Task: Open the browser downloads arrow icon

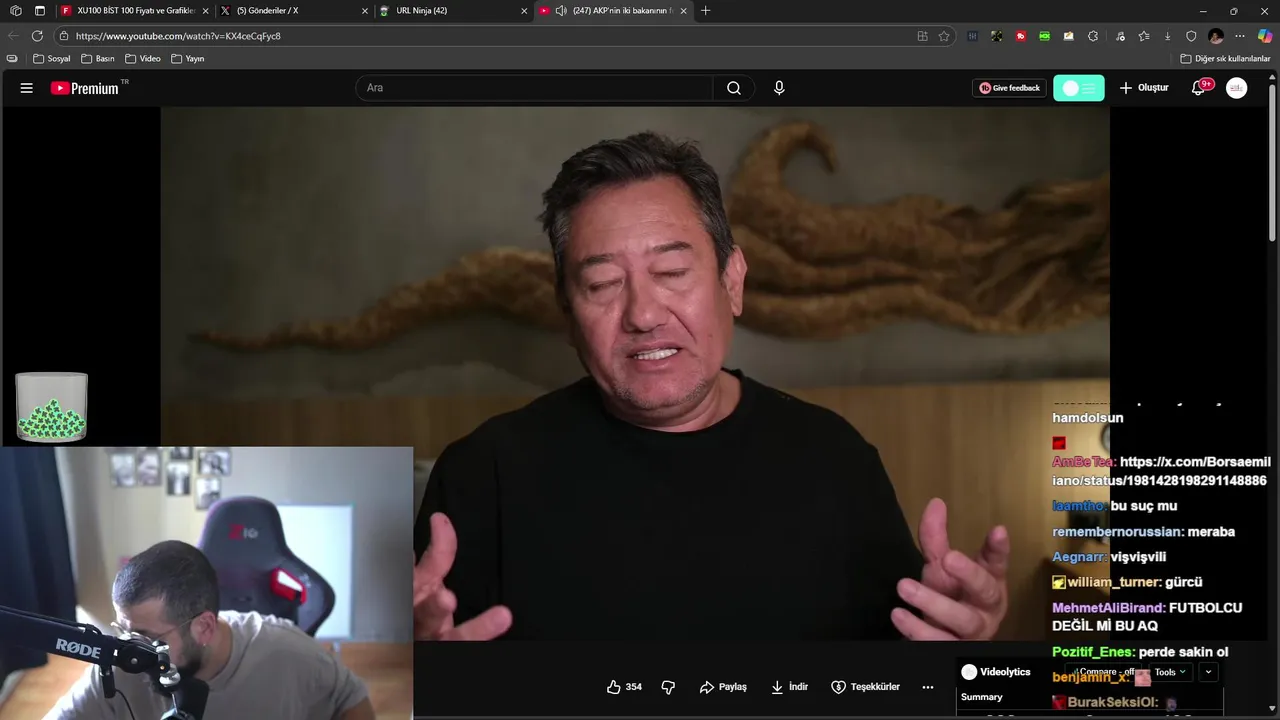Action: (x=1167, y=36)
